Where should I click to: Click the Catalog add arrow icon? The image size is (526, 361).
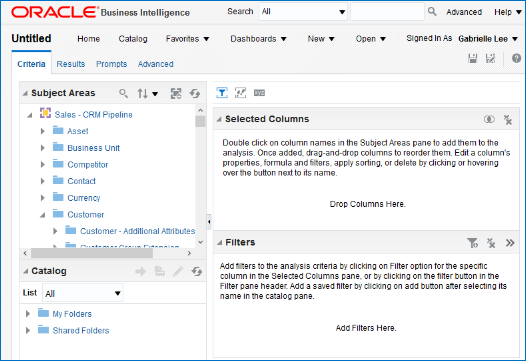coord(141,271)
